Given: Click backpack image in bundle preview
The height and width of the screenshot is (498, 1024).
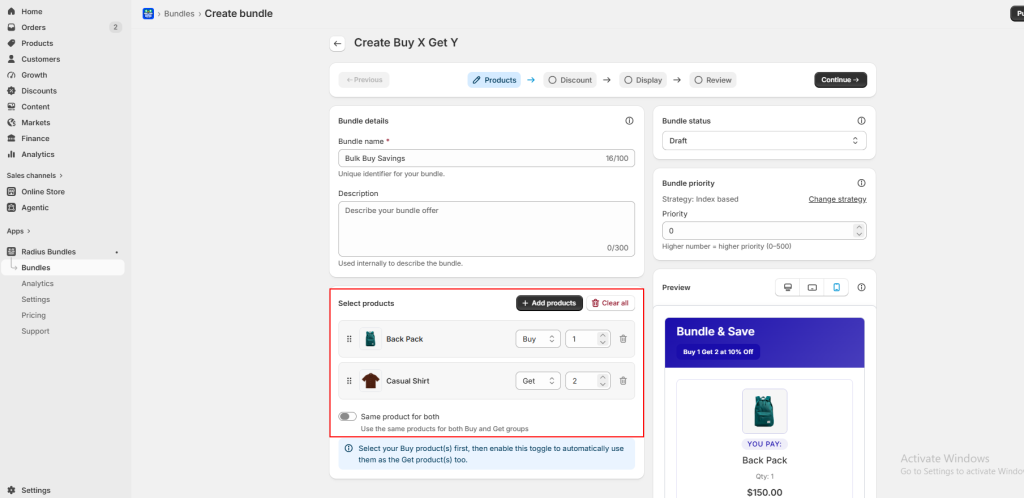Looking at the screenshot, I should 764,411.
